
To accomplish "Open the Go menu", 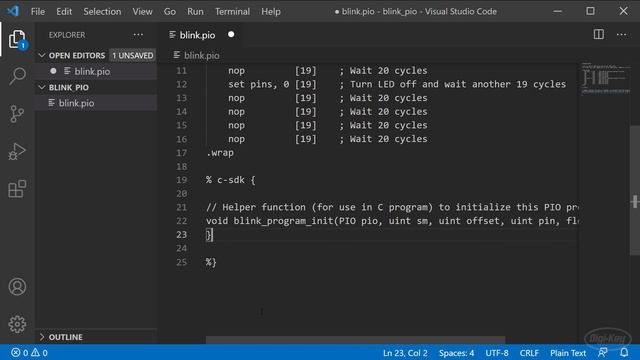I will pos(170,11).
